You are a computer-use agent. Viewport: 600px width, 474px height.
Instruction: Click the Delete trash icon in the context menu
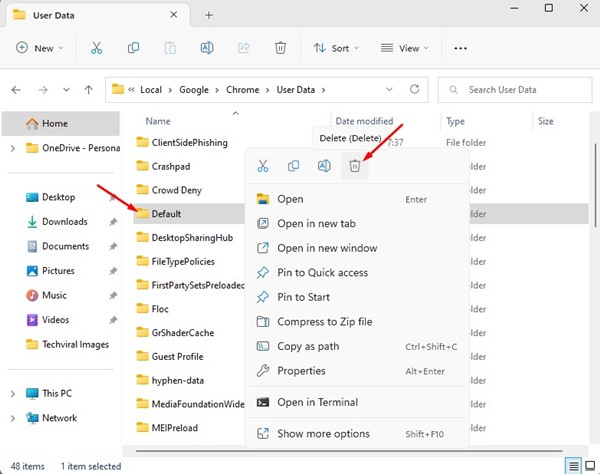point(355,166)
